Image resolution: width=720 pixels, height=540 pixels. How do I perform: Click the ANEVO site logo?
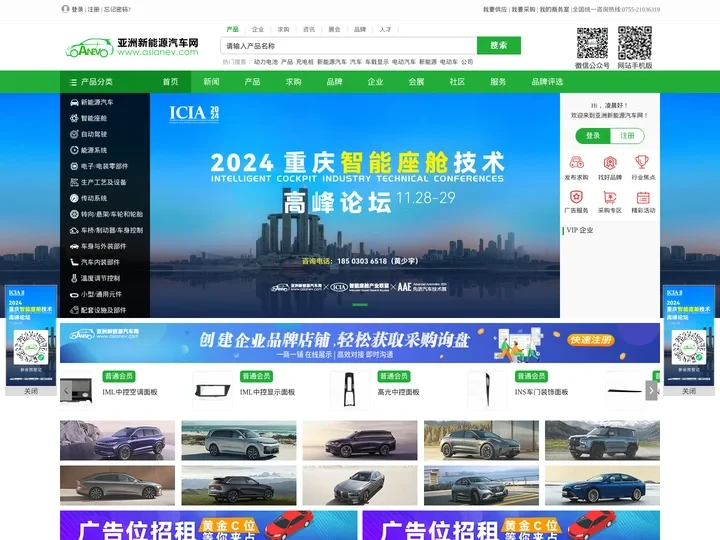pos(132,47)
